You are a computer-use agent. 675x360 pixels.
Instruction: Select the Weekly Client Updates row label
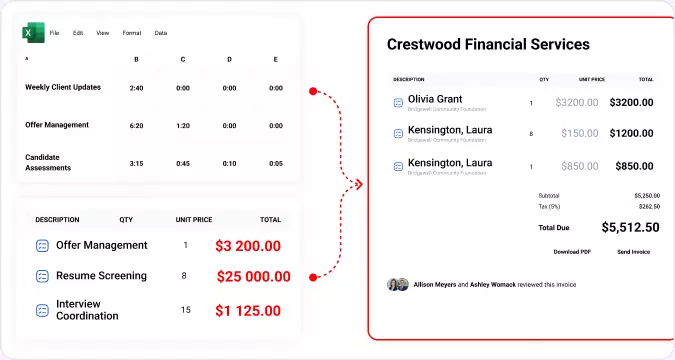click(x=63, y=87)
